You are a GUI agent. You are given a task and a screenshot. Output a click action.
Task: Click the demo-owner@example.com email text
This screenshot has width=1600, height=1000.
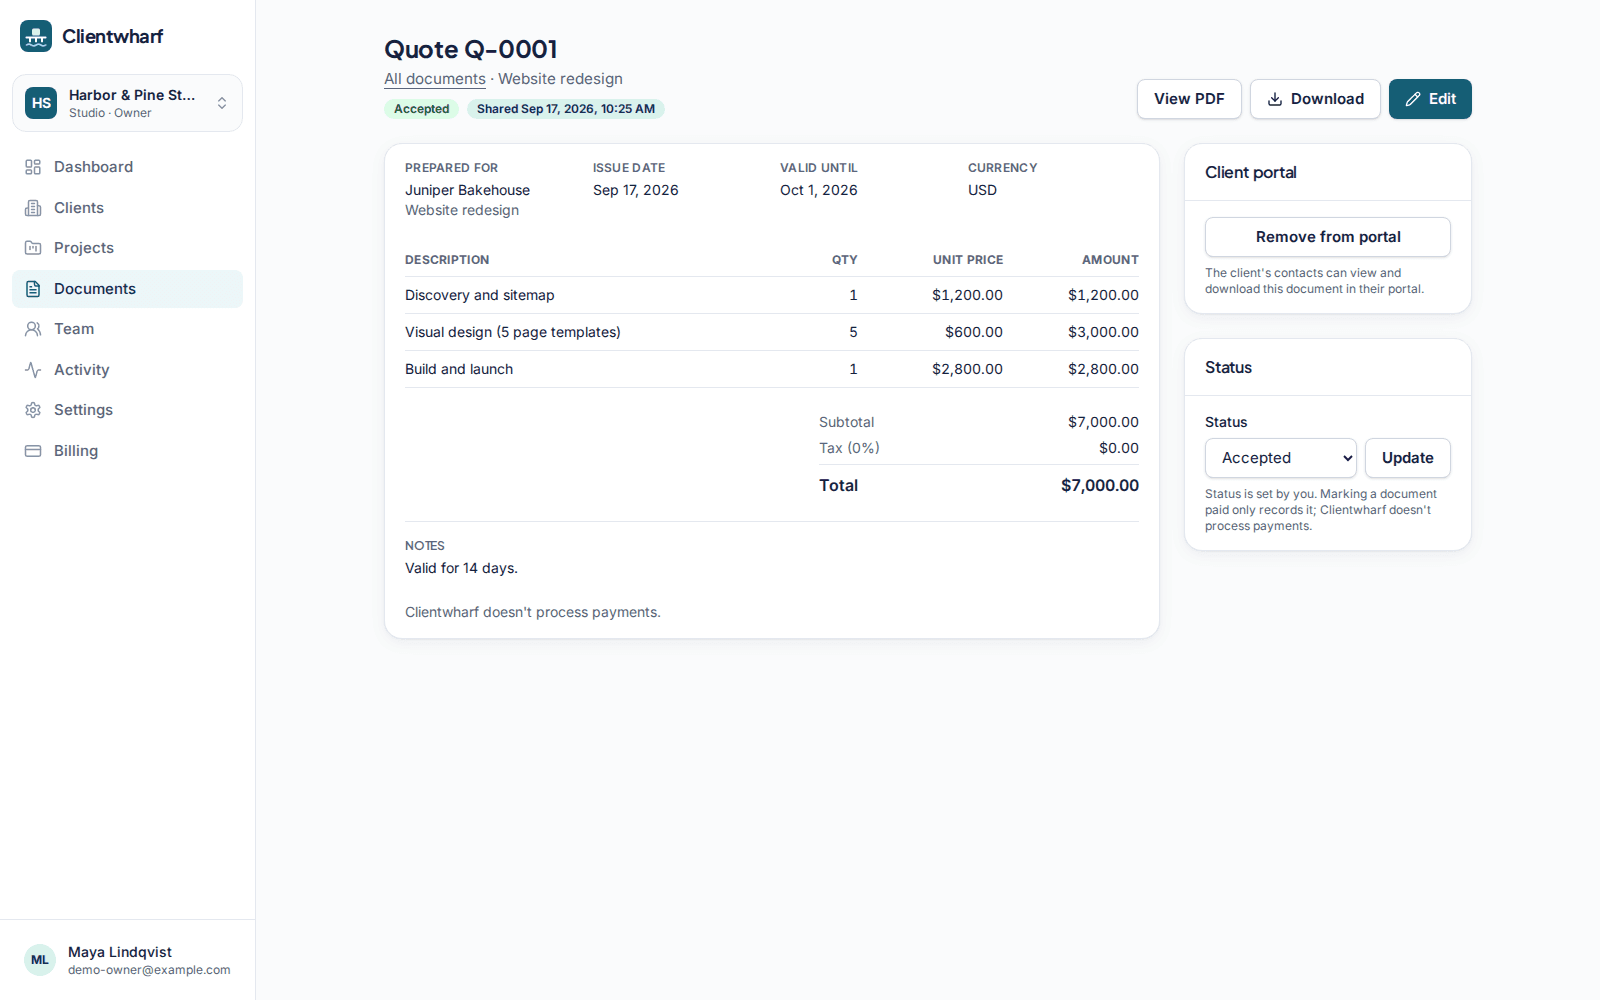pos(149,970)
